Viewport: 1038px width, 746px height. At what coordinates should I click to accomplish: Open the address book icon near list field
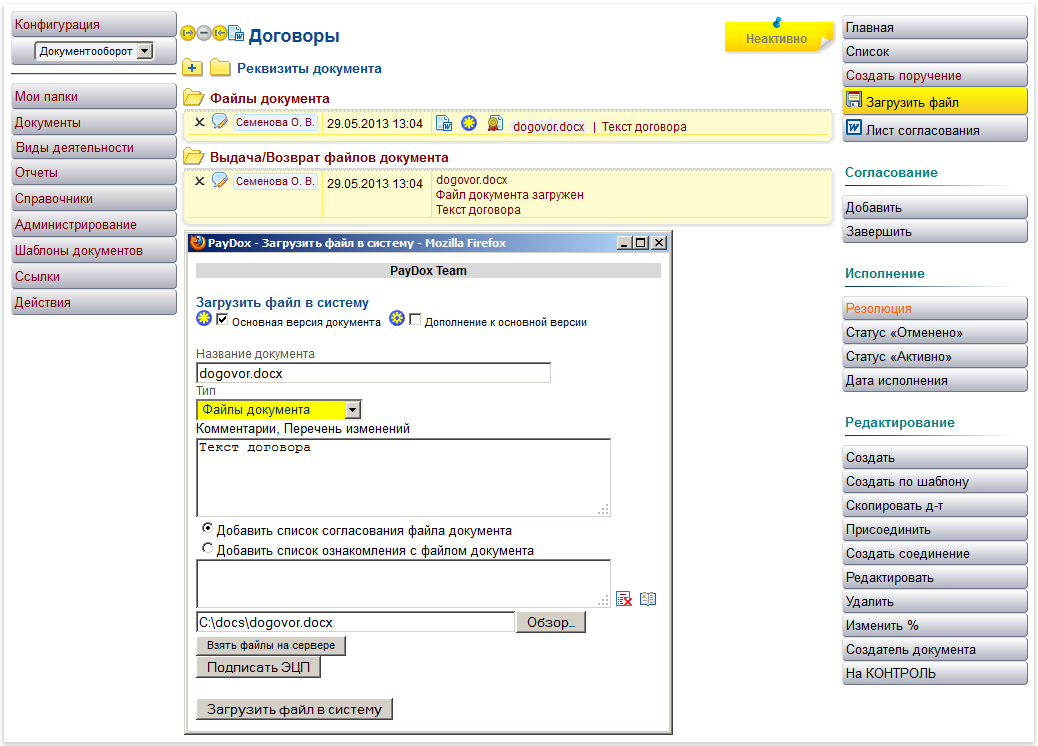(648, 599)
